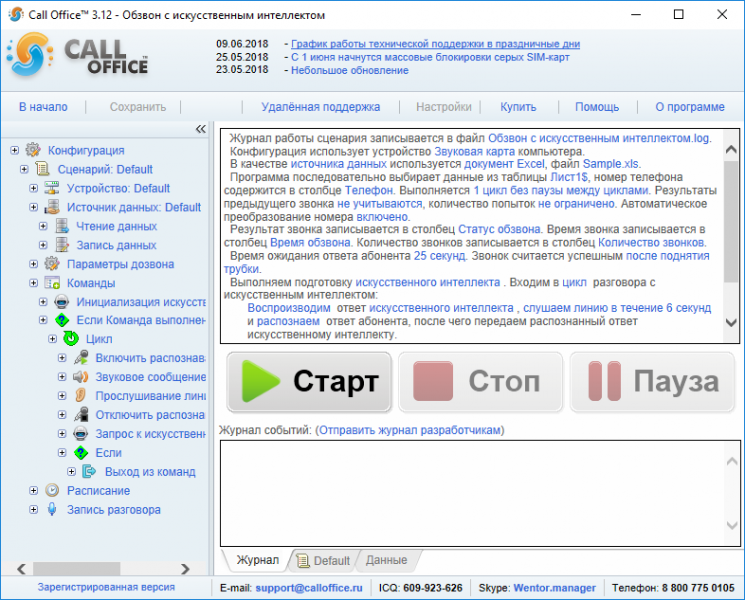Click the Звуковая карта device link
The height and width of the screenshot is (600, 745).
[474, 152]
